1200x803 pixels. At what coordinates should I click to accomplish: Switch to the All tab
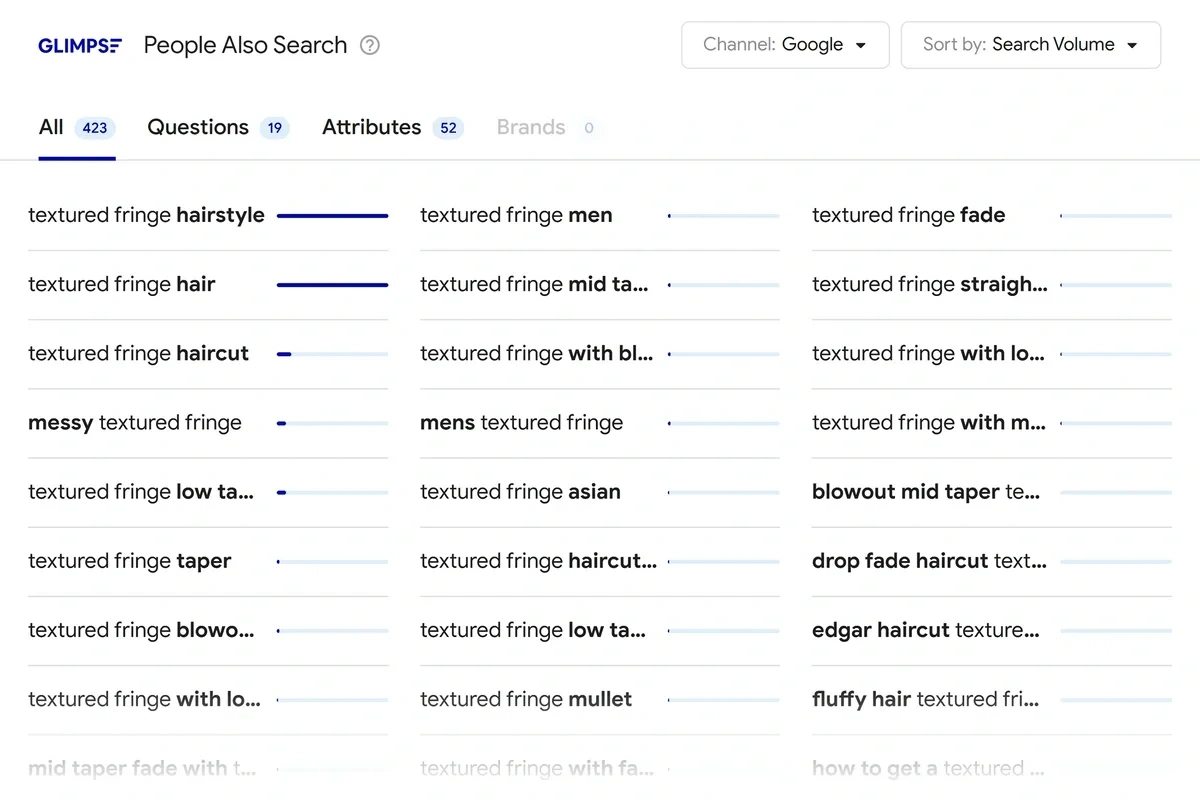tap(77, 128)
